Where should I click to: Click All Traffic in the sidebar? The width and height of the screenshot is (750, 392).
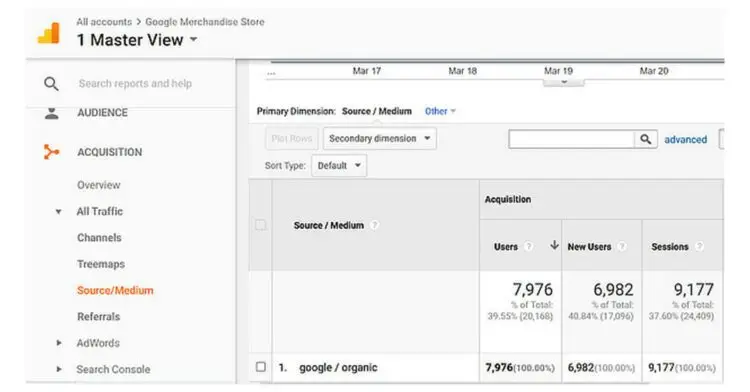click(99, 211)
